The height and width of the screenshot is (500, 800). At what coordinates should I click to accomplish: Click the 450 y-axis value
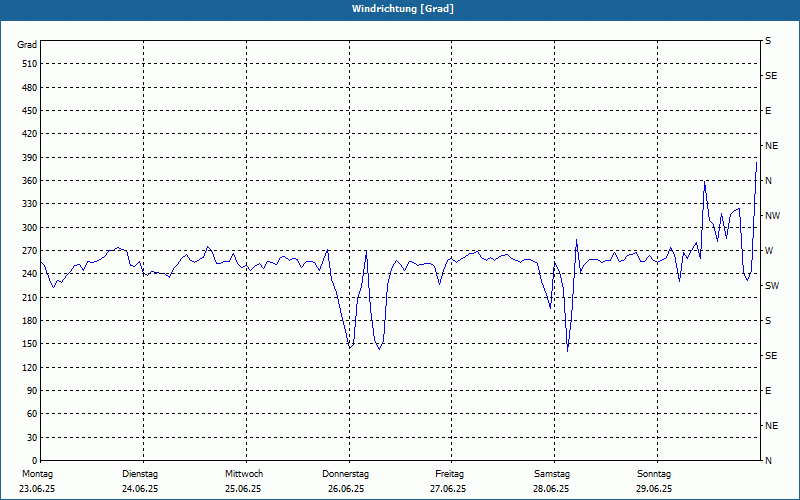30,111
